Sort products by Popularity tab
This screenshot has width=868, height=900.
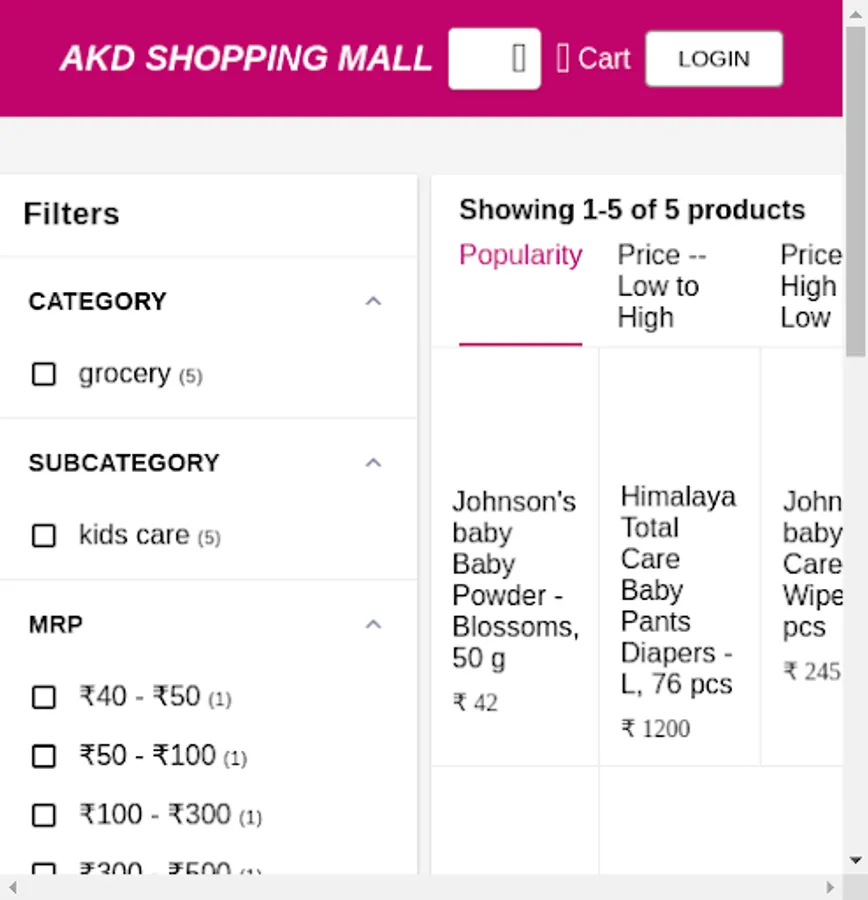pos(520,256)
